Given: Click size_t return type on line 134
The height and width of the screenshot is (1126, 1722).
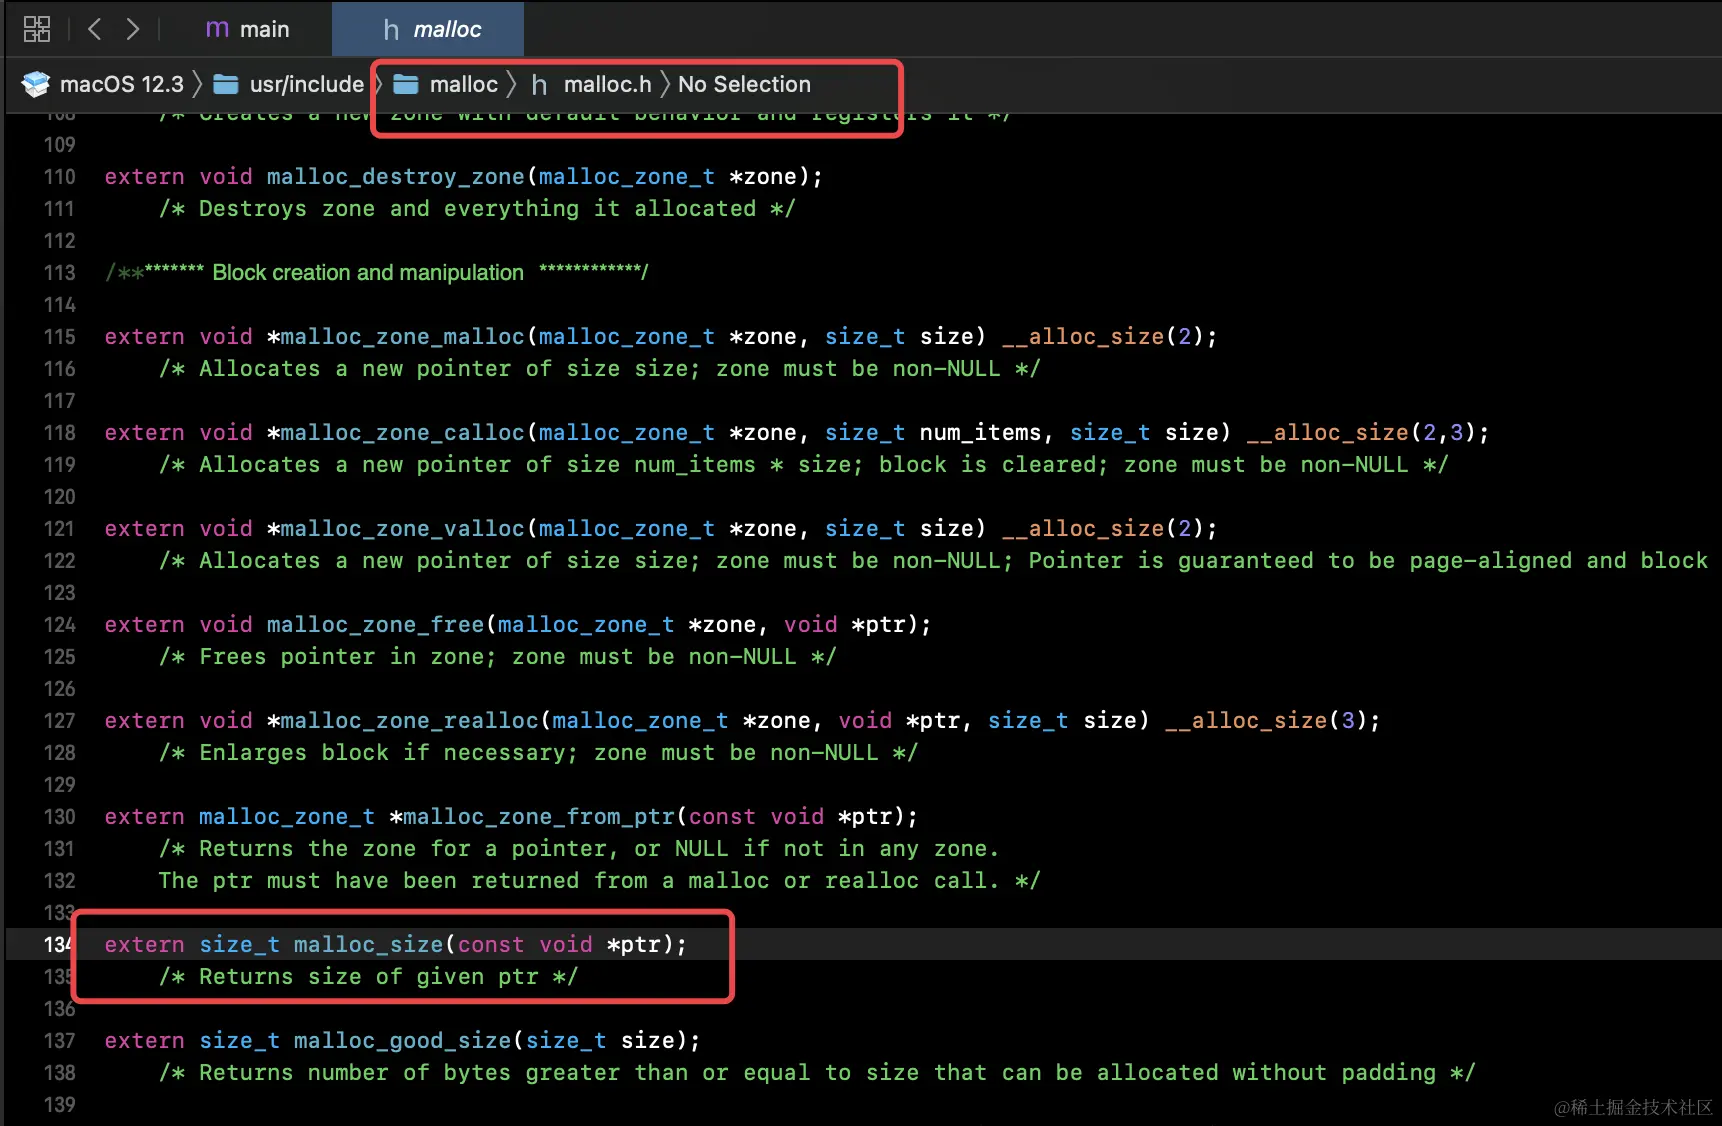Looking at the screenshot, I should click(240, 945).
